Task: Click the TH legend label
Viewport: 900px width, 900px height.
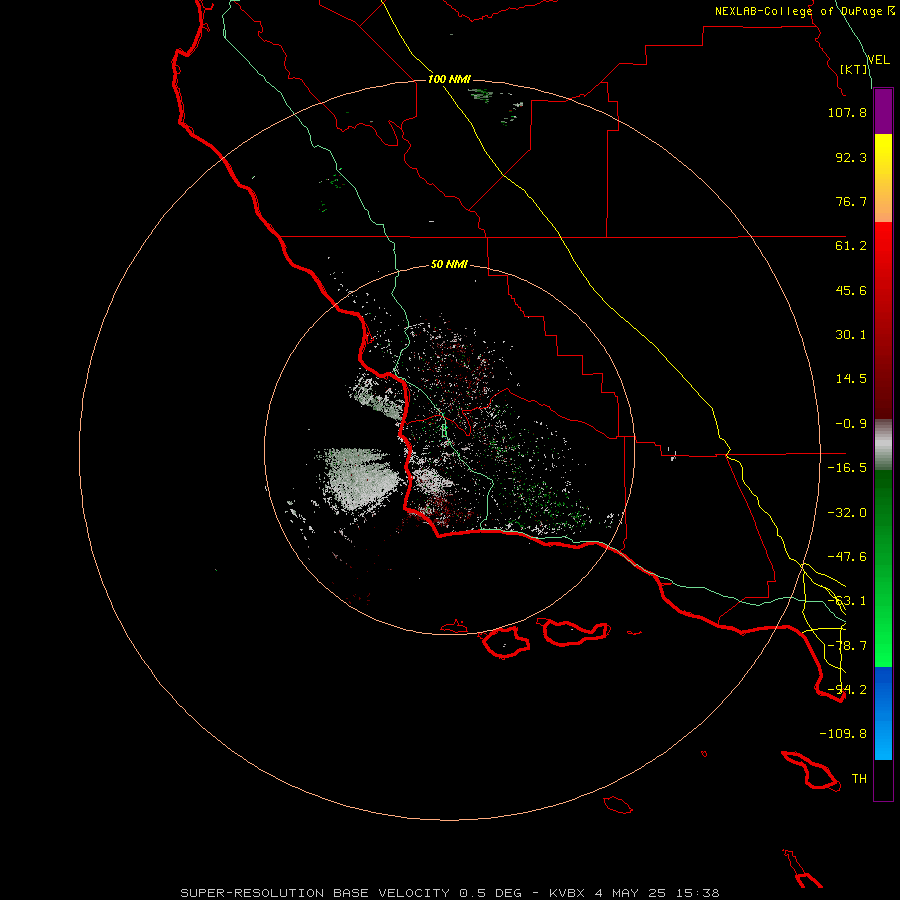Action: tap(859, 779)
